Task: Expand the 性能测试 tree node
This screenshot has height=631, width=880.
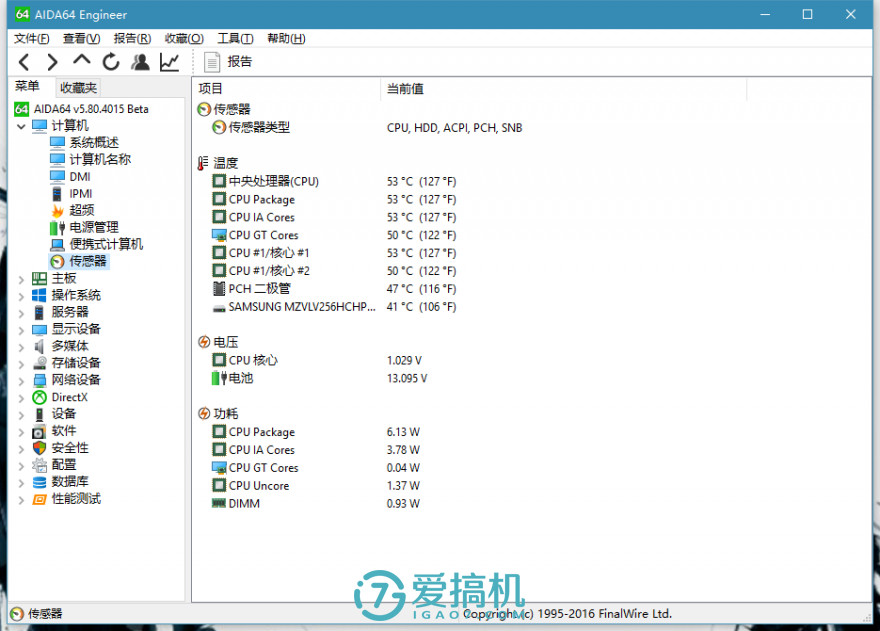Action: (x=22, y=499)
